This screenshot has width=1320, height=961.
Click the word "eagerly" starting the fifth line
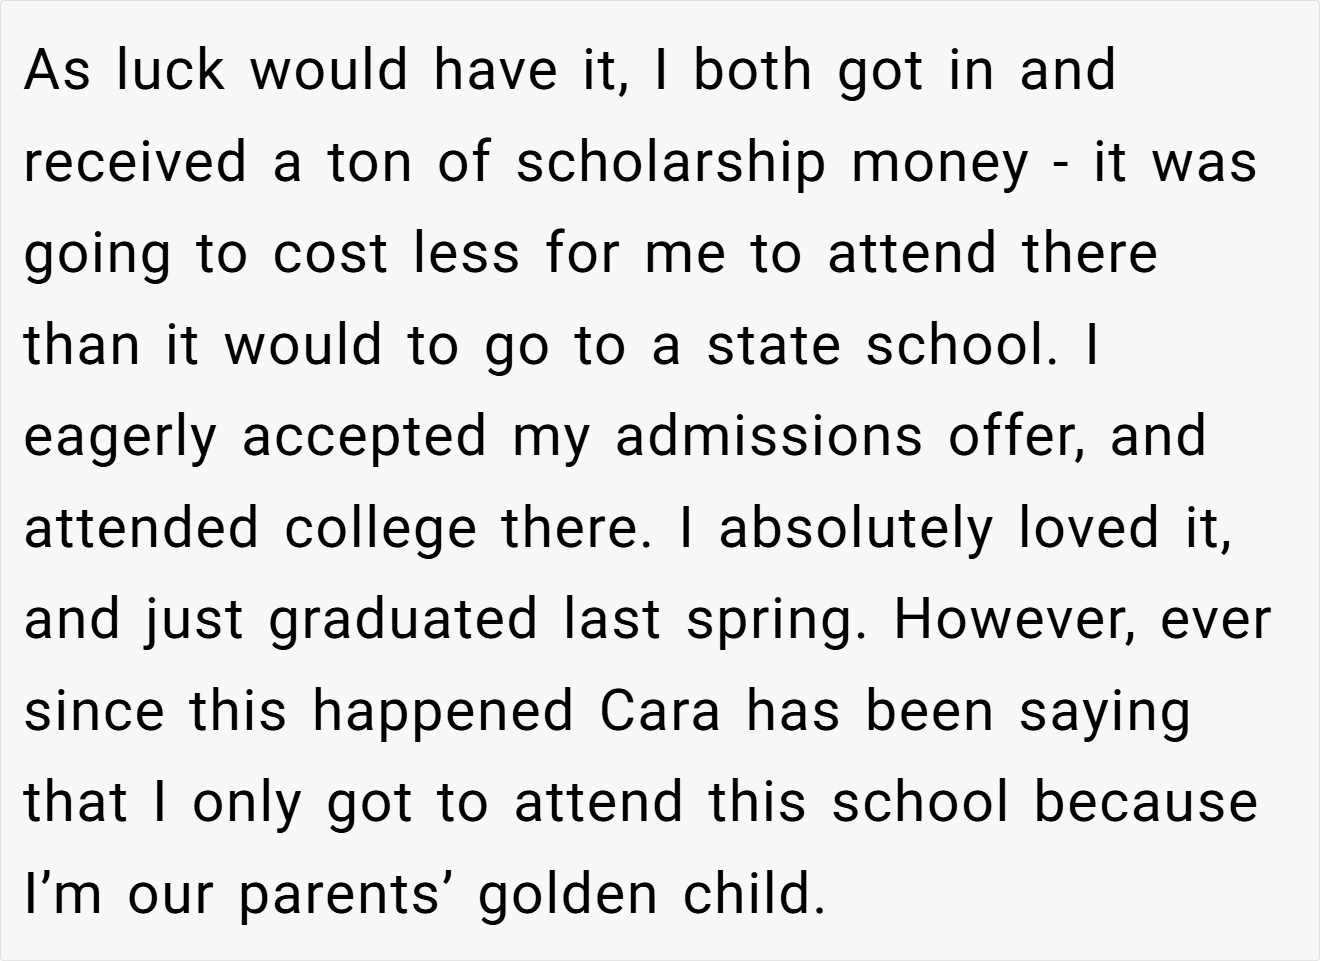[x=120, y=438]
